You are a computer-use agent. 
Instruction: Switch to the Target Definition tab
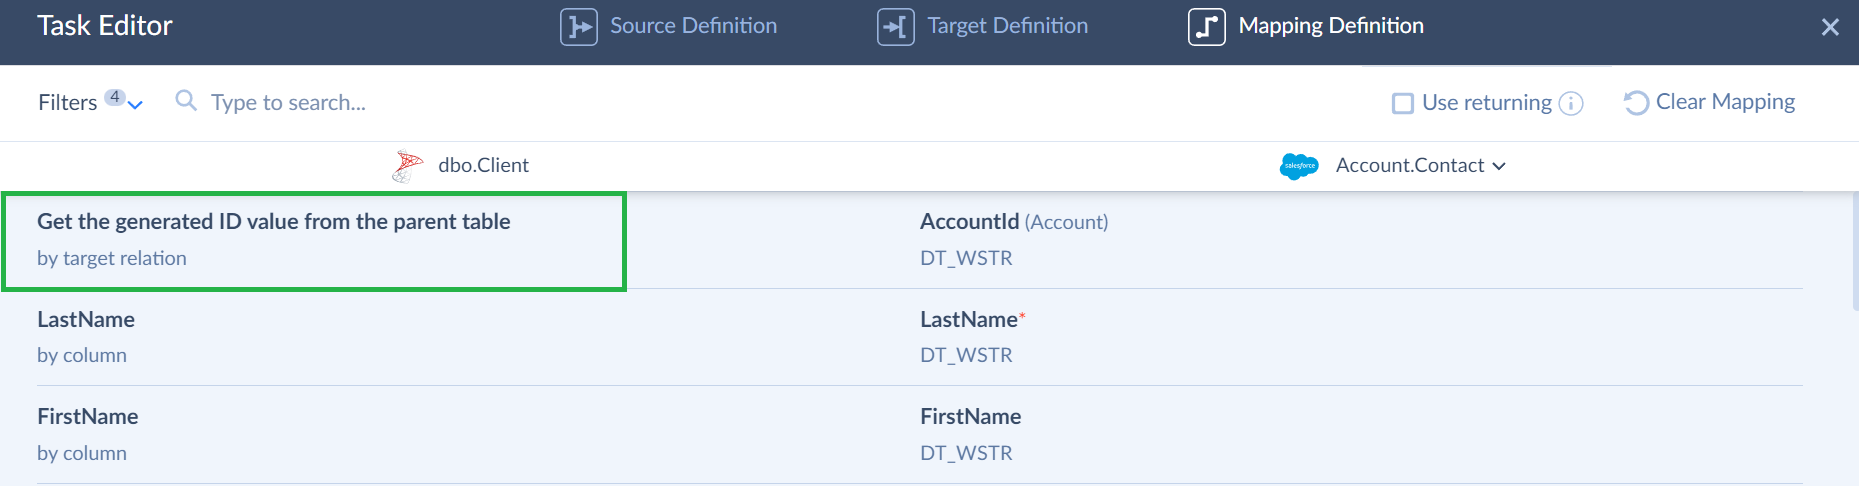[x=1007, y=26]
